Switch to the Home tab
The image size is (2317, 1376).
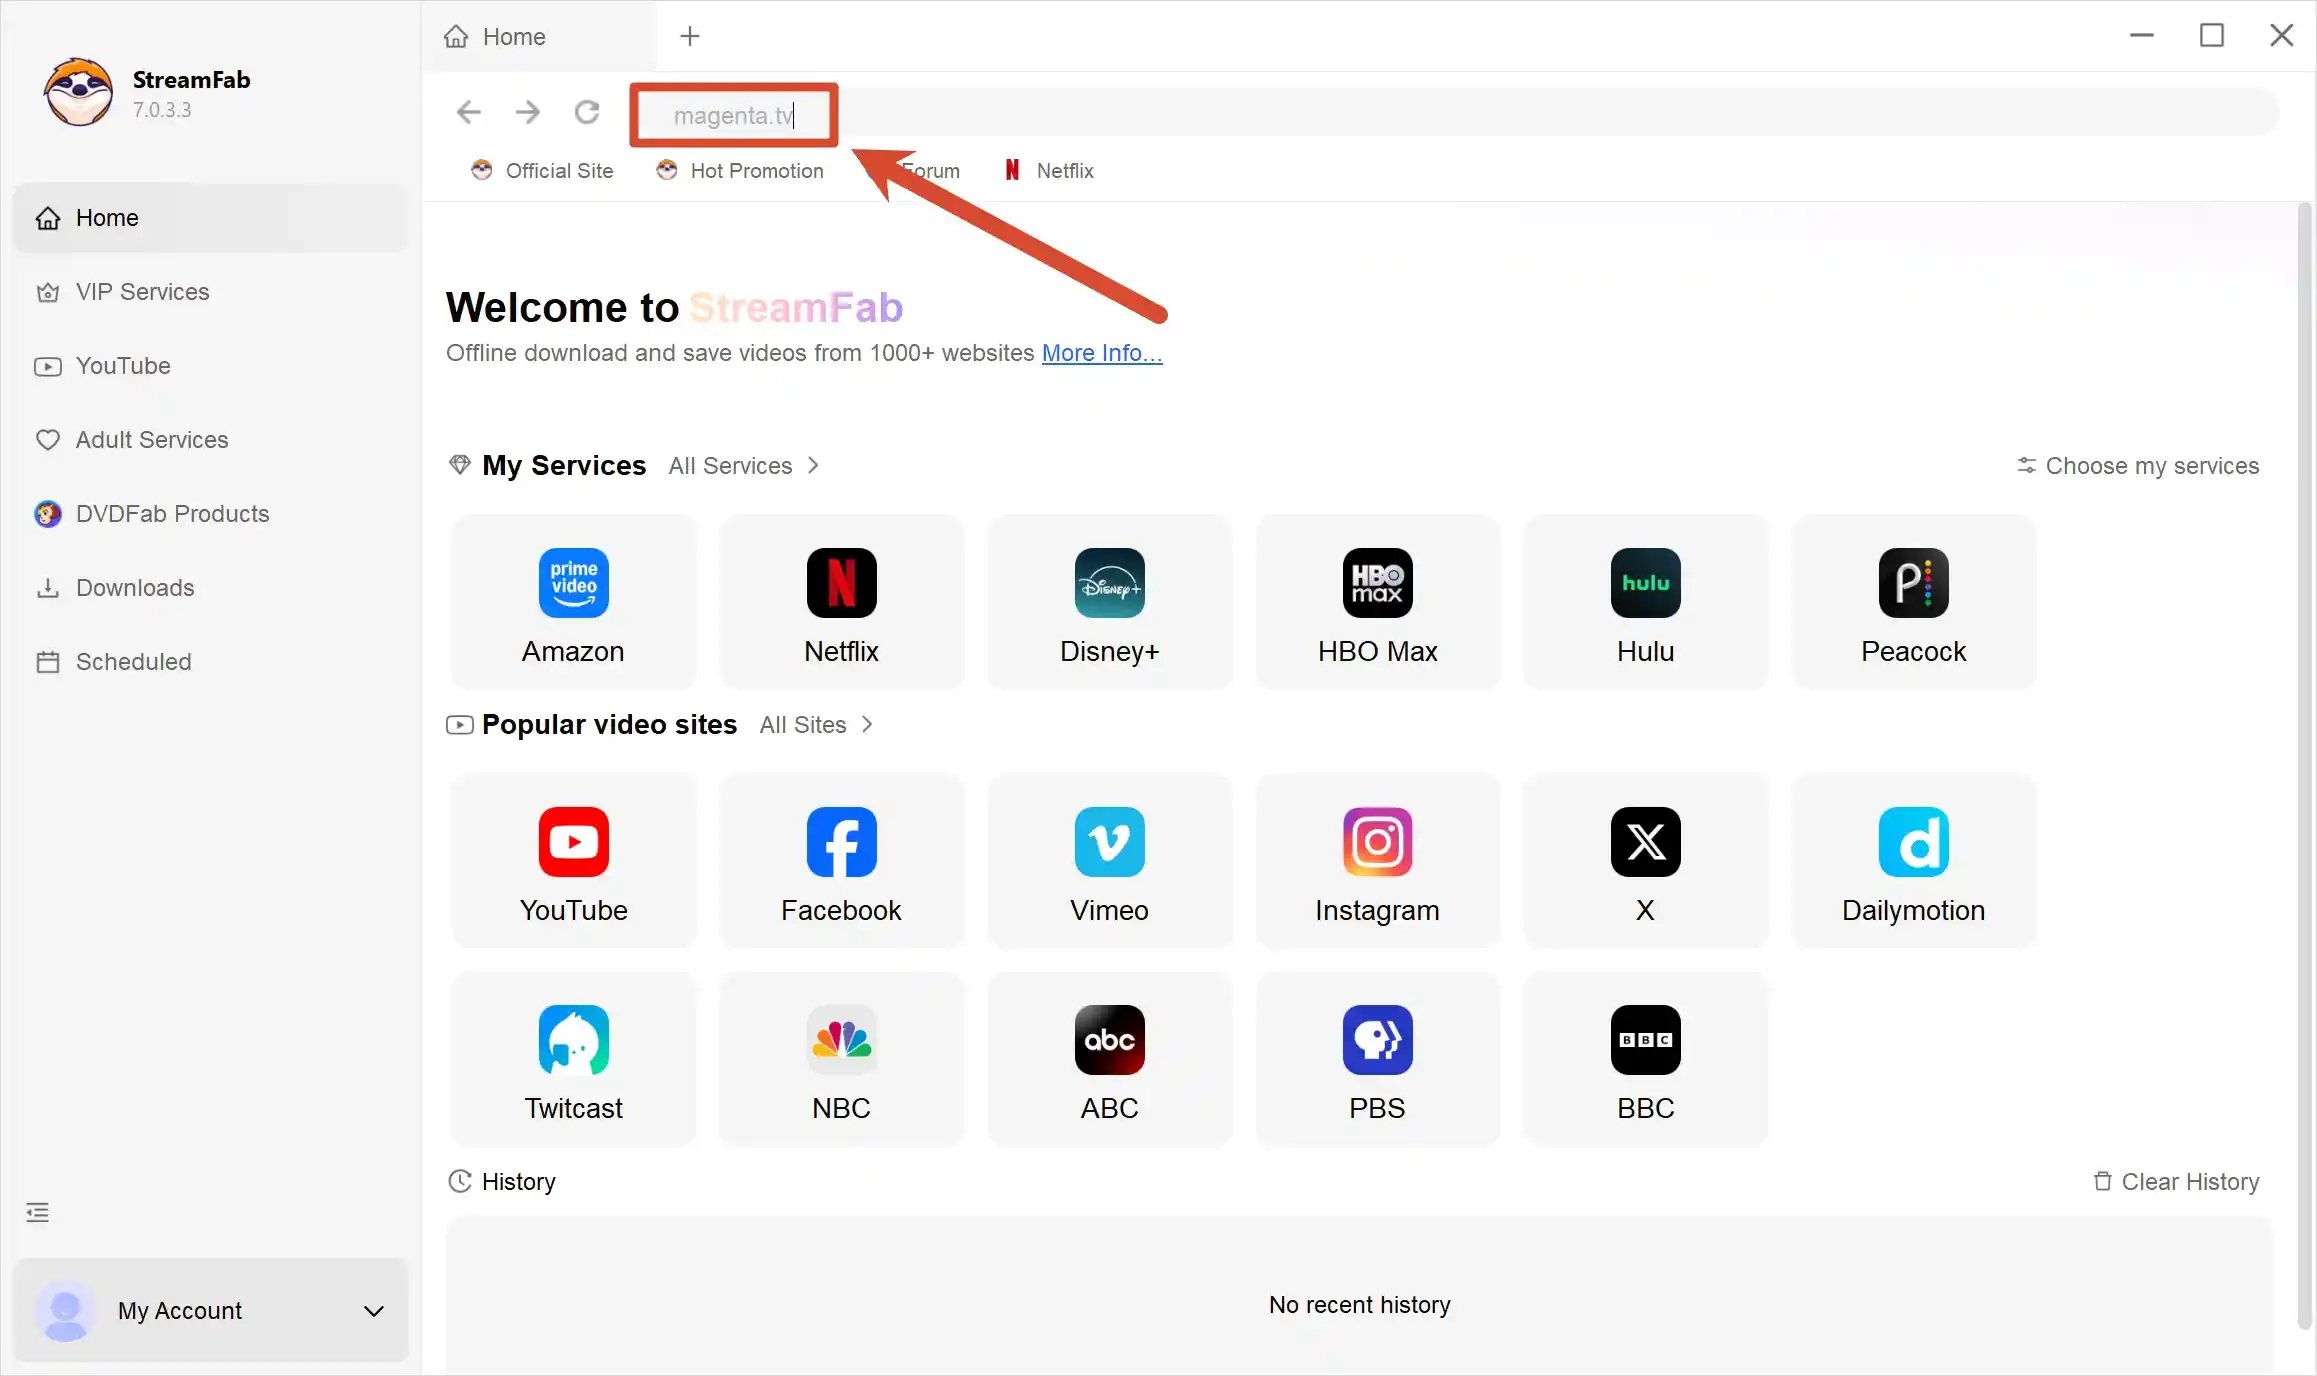[x=538, y=37]
